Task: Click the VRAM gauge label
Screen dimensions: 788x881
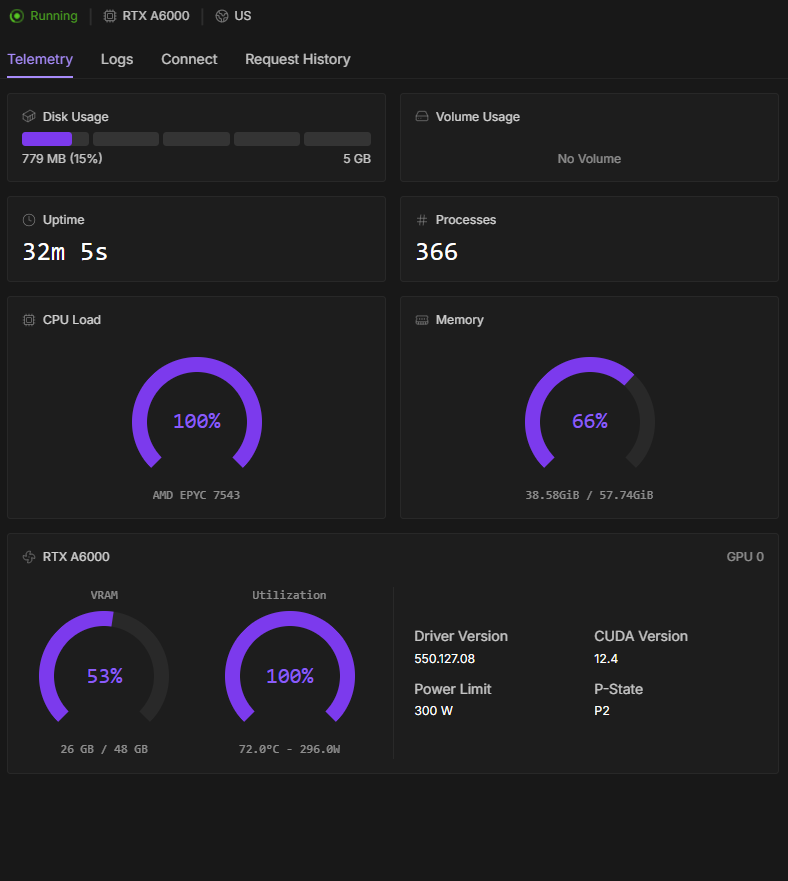Action: (104, 595)
